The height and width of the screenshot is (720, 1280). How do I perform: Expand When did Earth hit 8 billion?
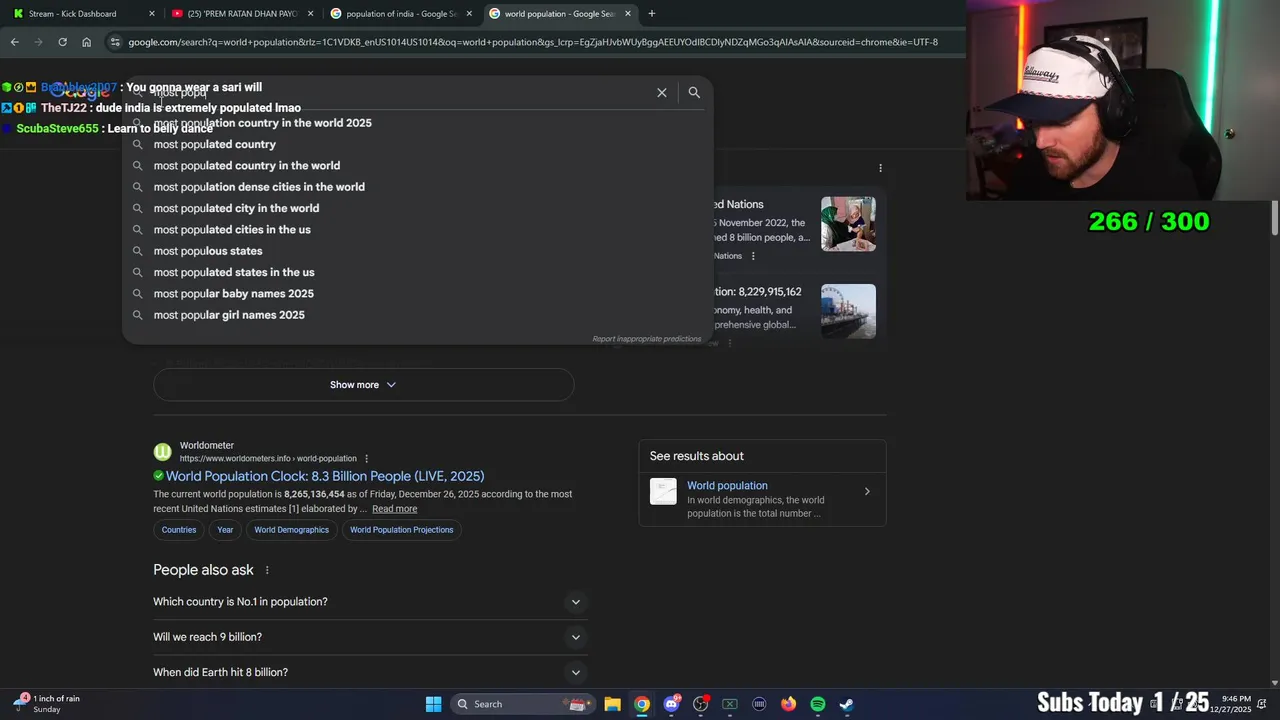[370, 672]
